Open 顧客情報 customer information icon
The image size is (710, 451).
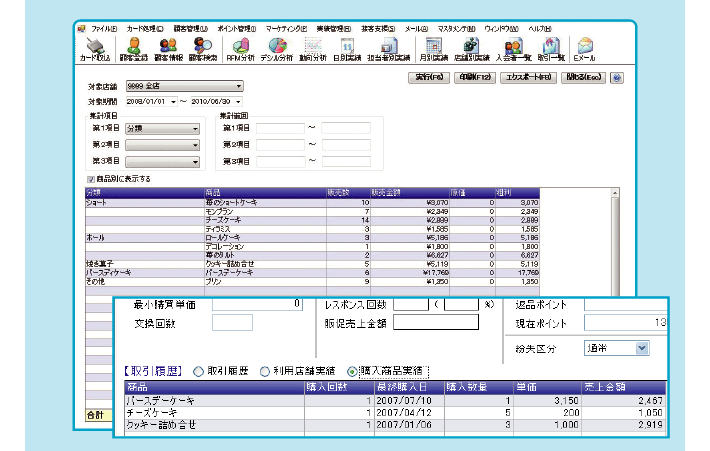168,49
